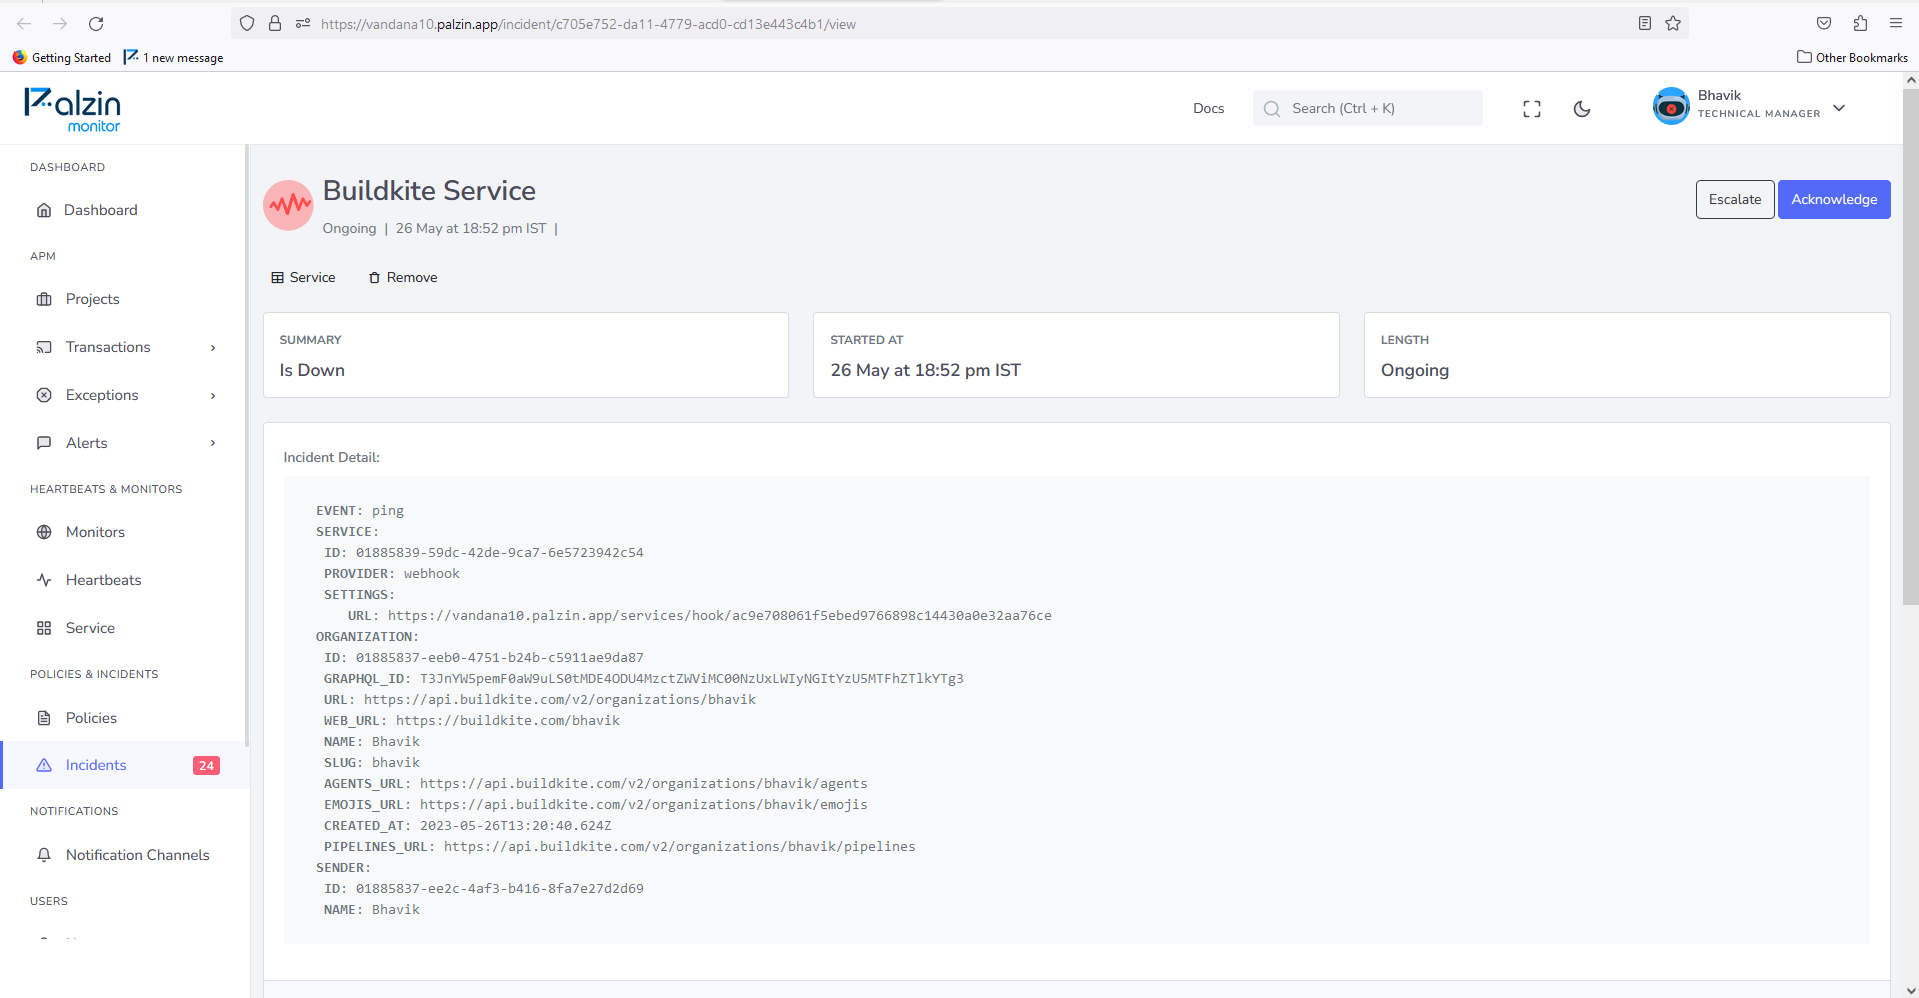Expand the Exceptions submenu chevron
The image size is (1919, 998).
tap(213, 395)
